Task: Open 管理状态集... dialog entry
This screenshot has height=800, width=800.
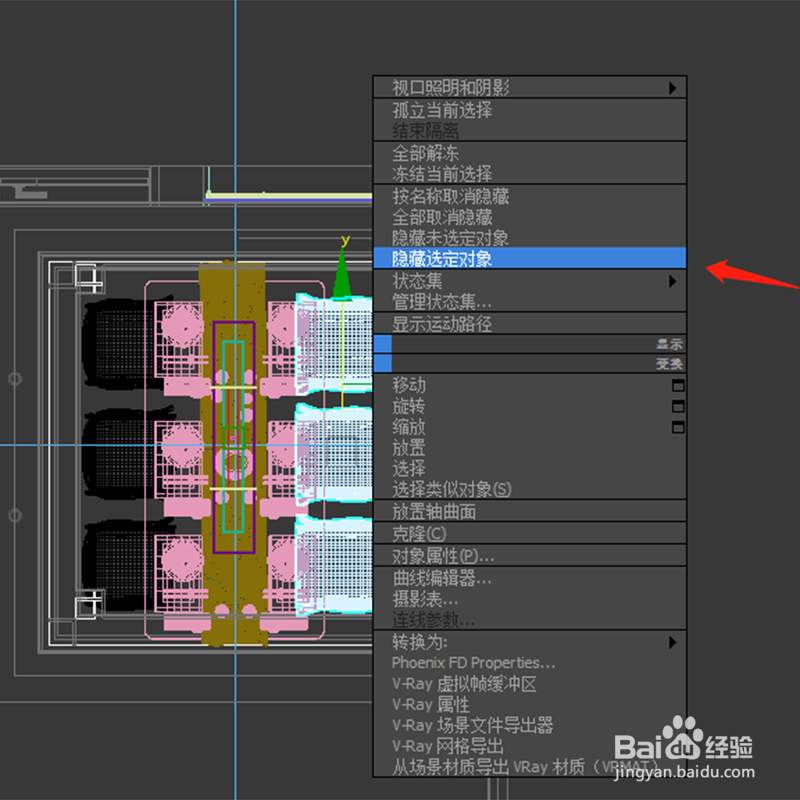Action: (x=530, y=302)
